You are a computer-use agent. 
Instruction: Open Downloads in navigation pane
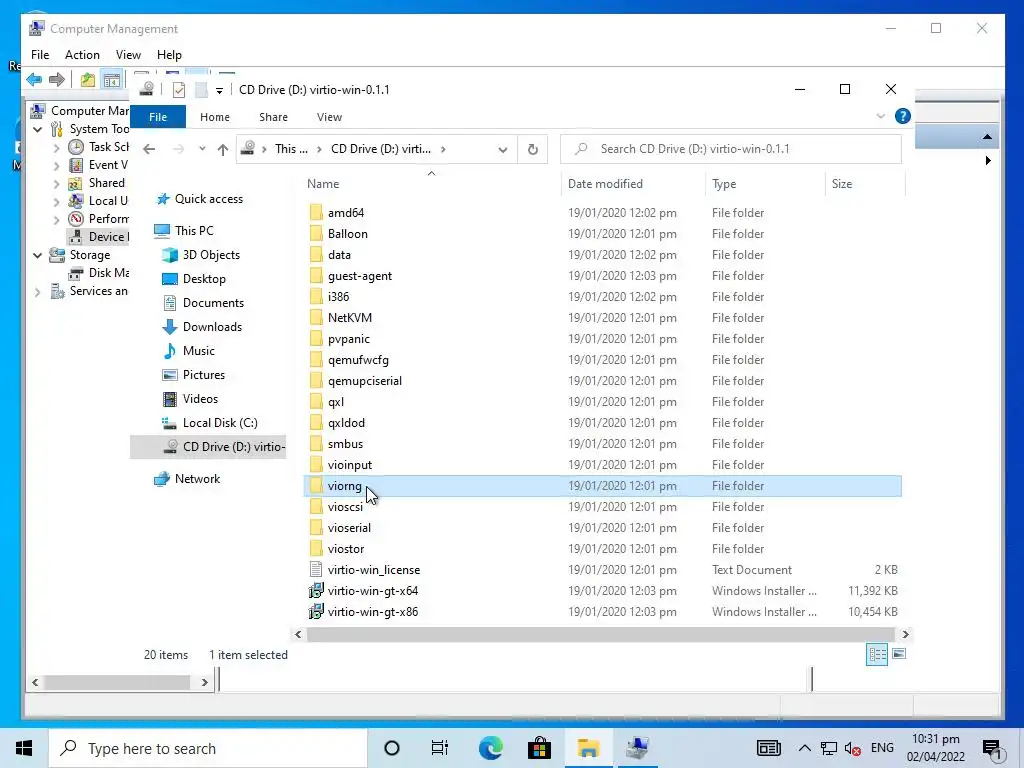212,327
